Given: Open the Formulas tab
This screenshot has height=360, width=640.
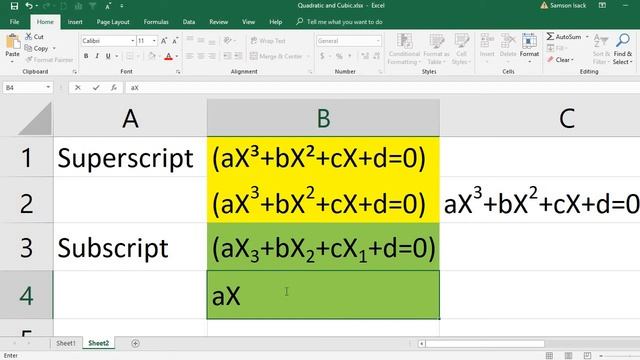Looking at the screenshot, I should click(156, 22).
